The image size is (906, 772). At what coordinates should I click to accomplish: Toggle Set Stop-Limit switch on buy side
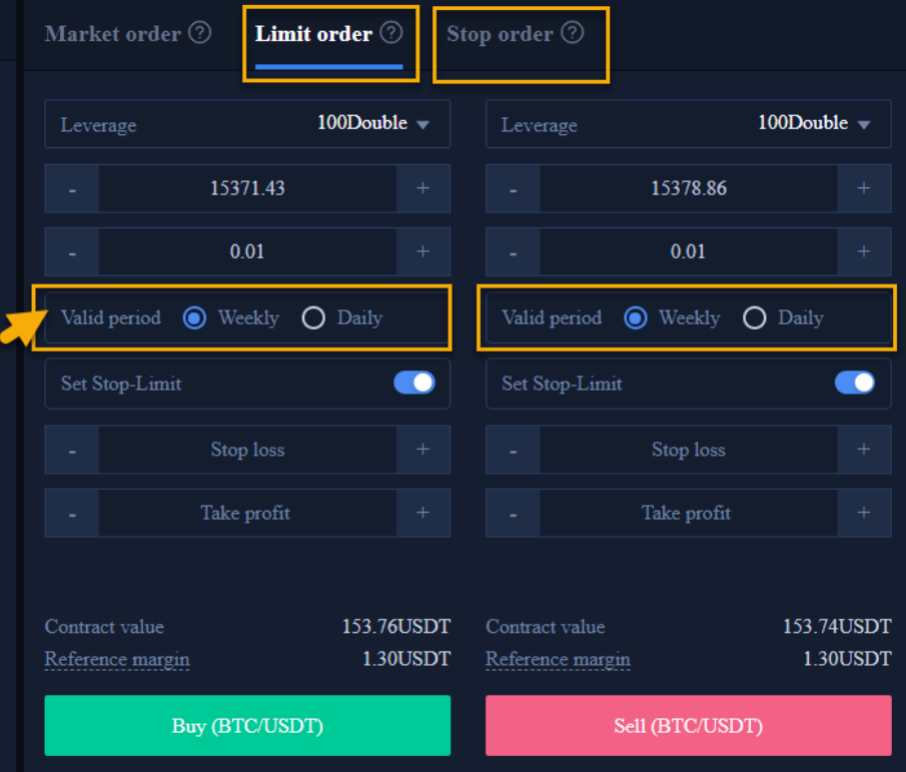tap(414, 383)
